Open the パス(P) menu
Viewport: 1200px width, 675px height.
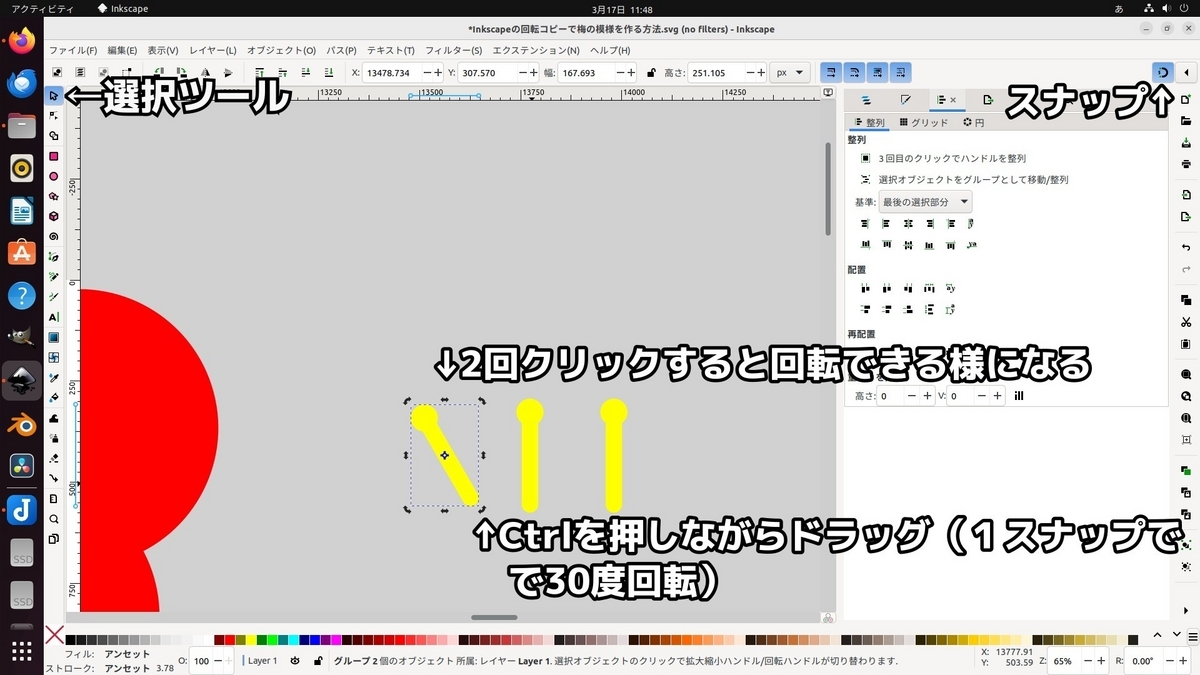(x=340, y=49)
